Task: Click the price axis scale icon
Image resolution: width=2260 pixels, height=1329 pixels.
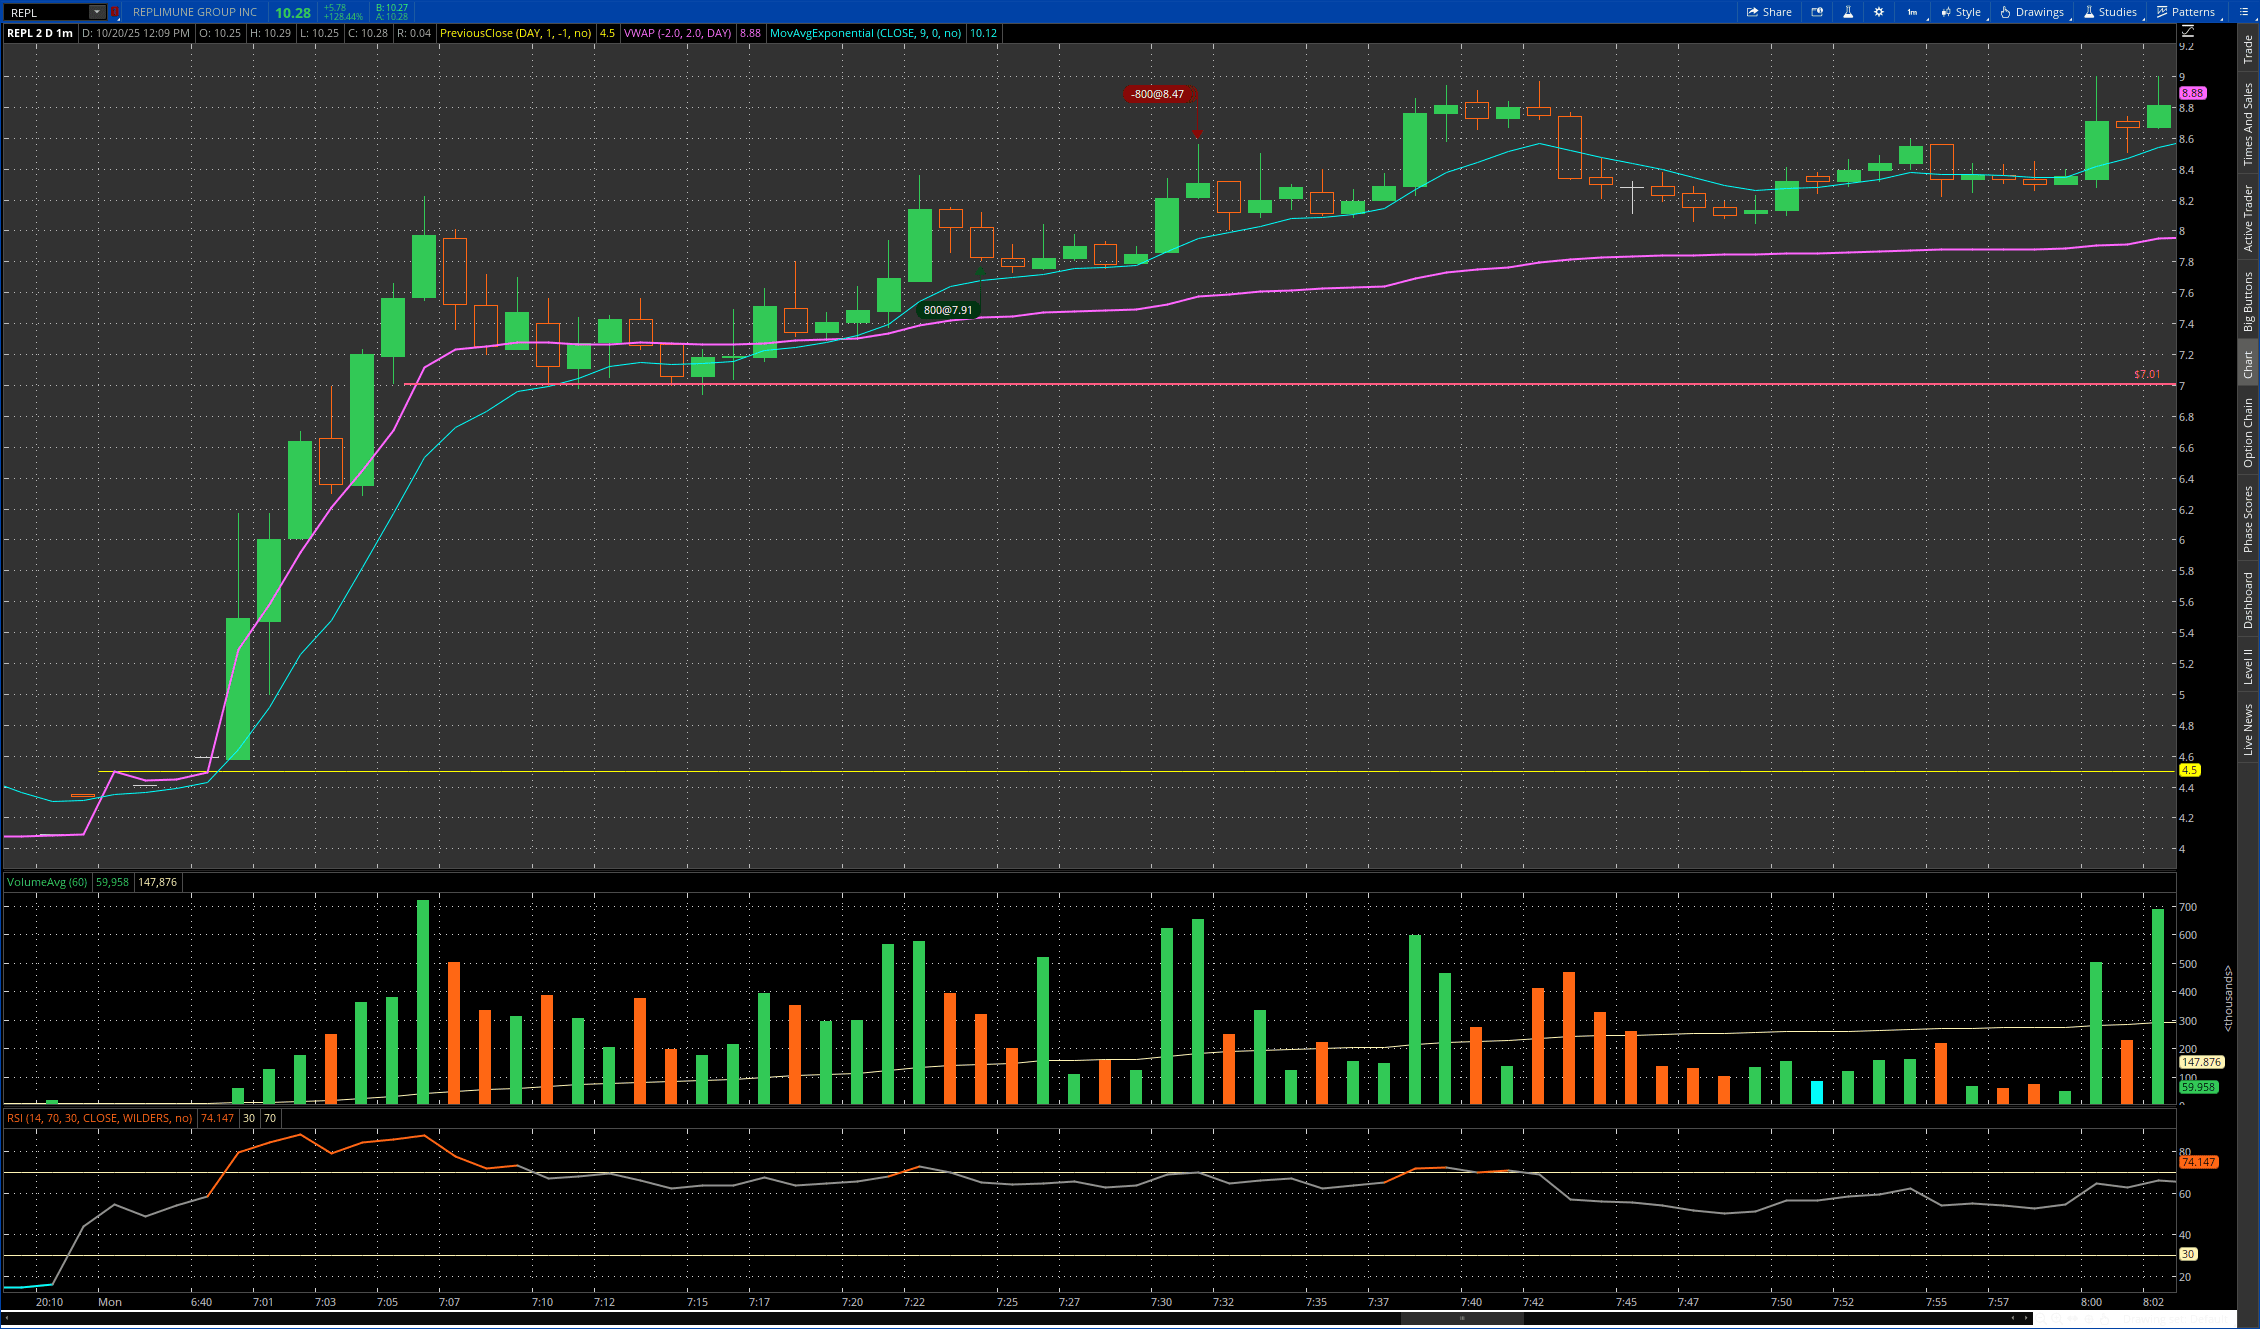Action: 2187,32
